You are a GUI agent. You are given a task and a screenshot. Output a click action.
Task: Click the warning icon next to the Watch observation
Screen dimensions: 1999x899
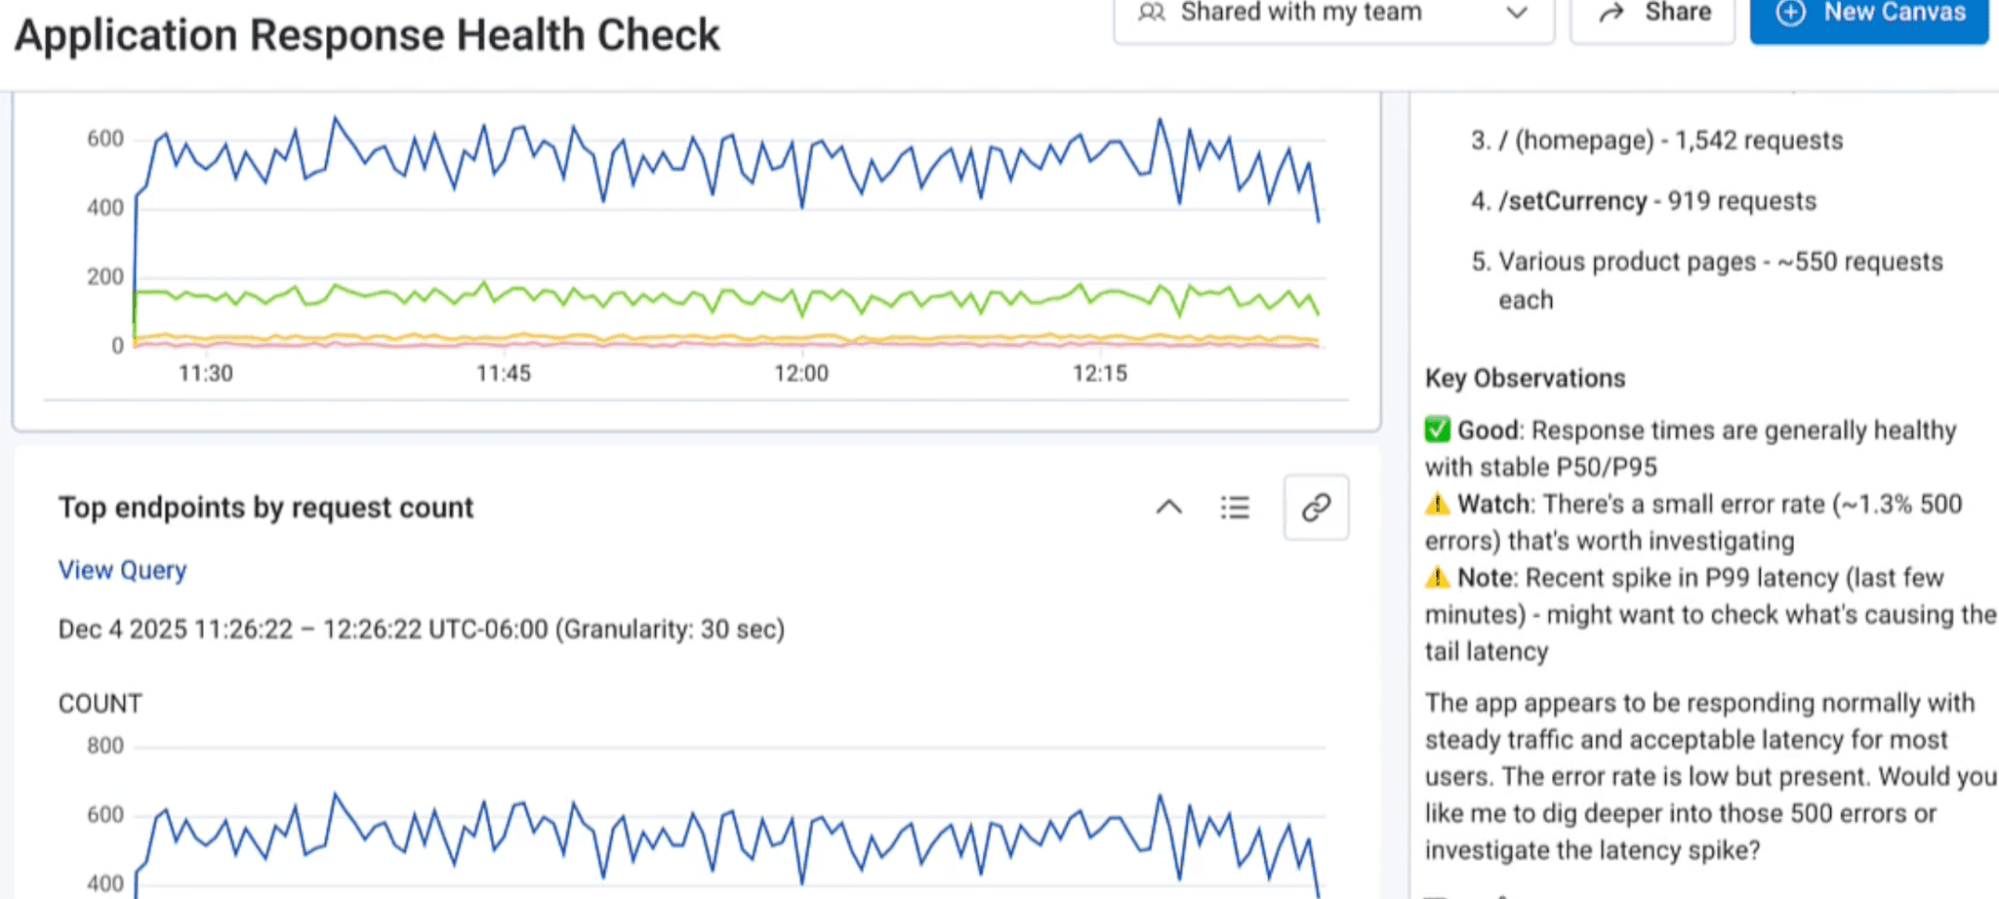click(1437, 504)
